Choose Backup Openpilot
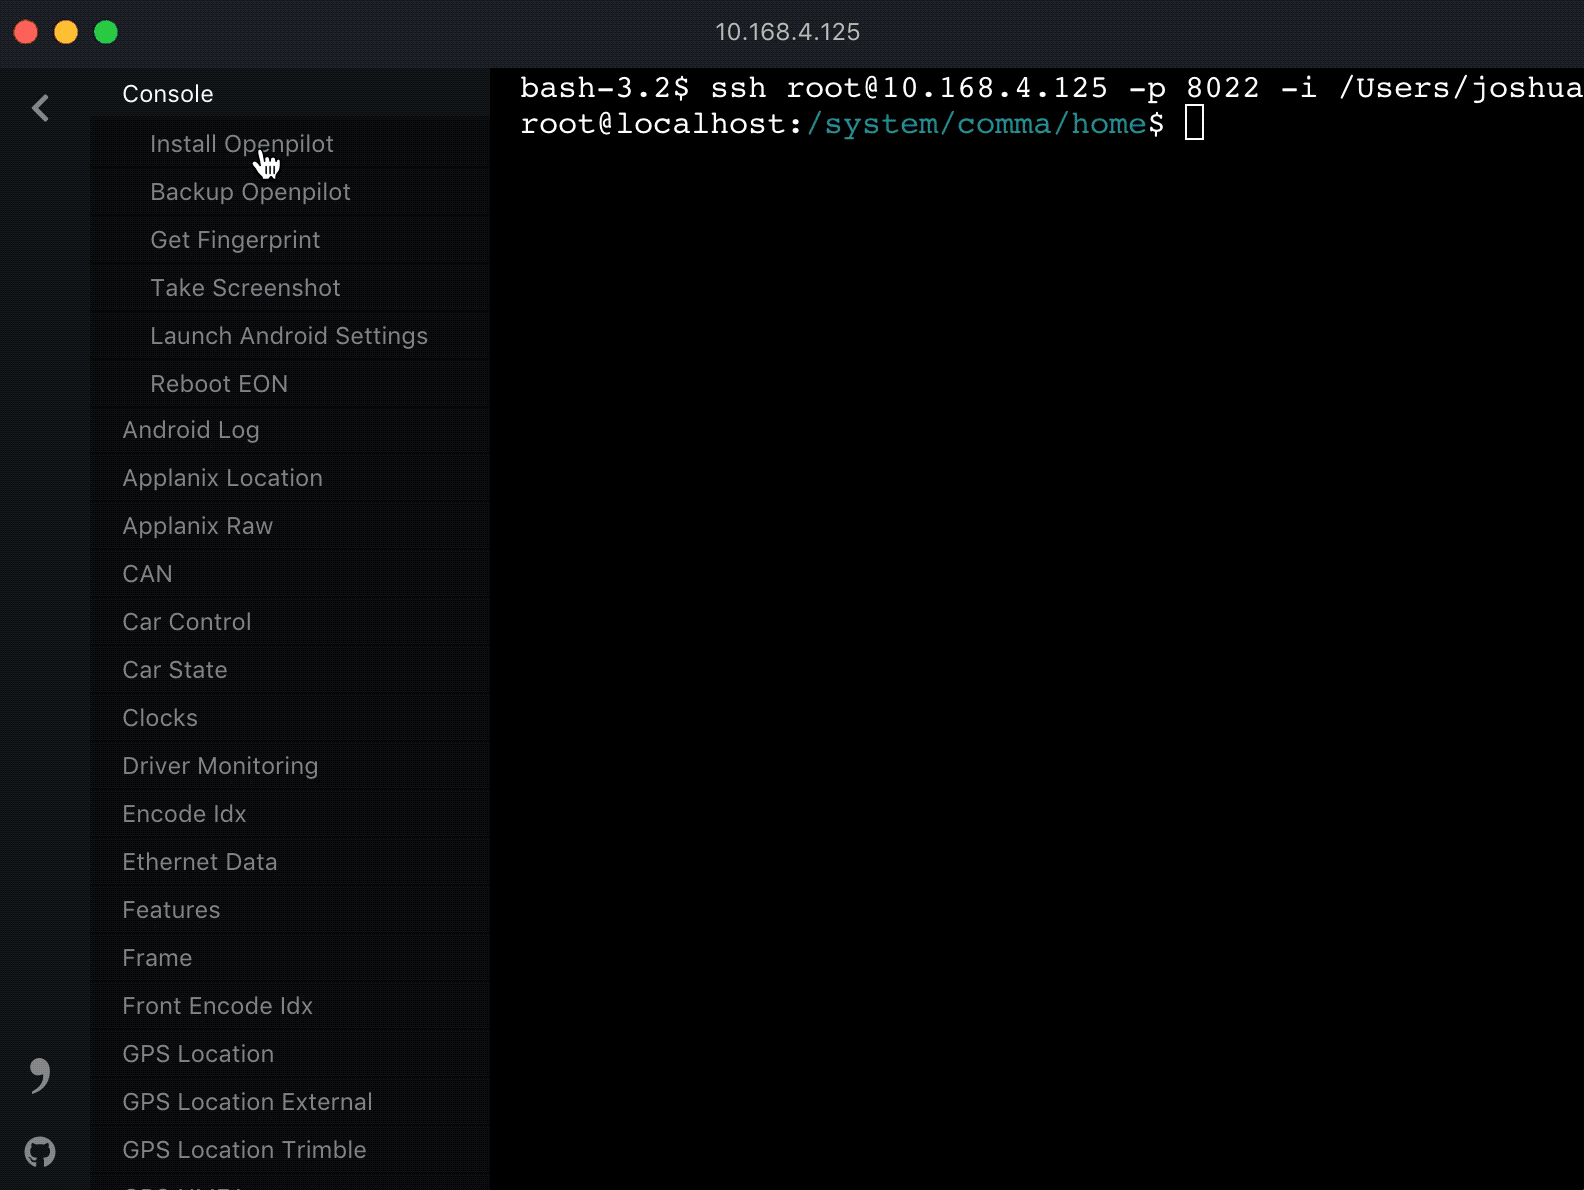This screenshot has height=1190, width=1584. pyautogui.click(x=290, y=192)
